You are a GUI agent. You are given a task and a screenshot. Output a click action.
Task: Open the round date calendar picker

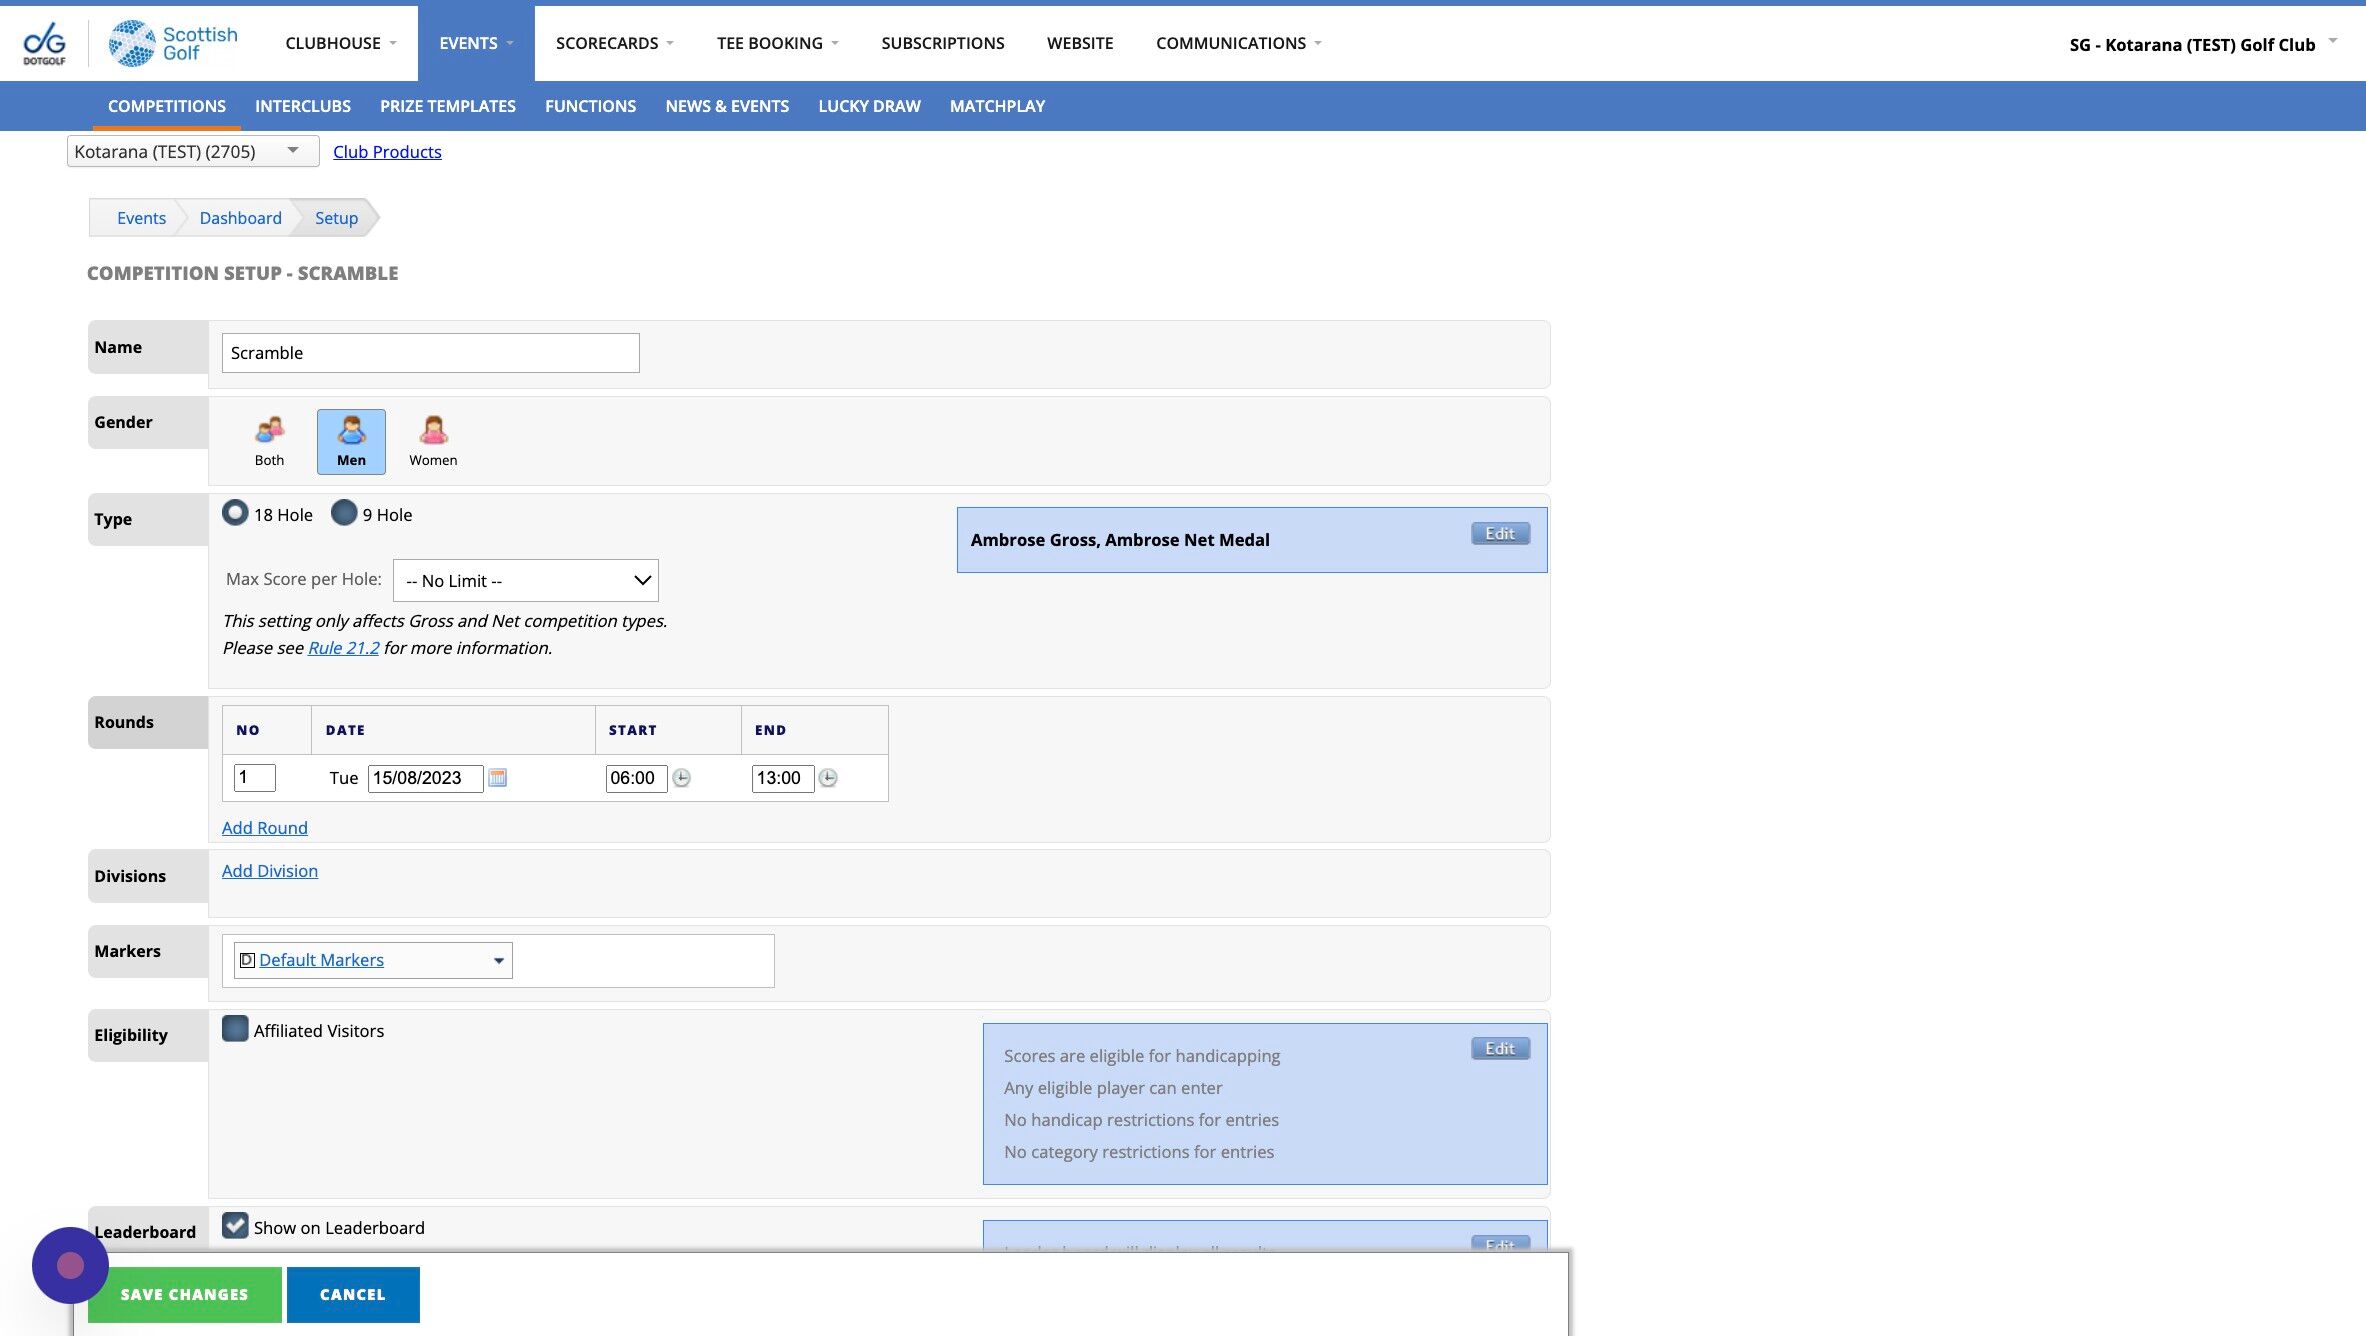[x=497, y=777]
